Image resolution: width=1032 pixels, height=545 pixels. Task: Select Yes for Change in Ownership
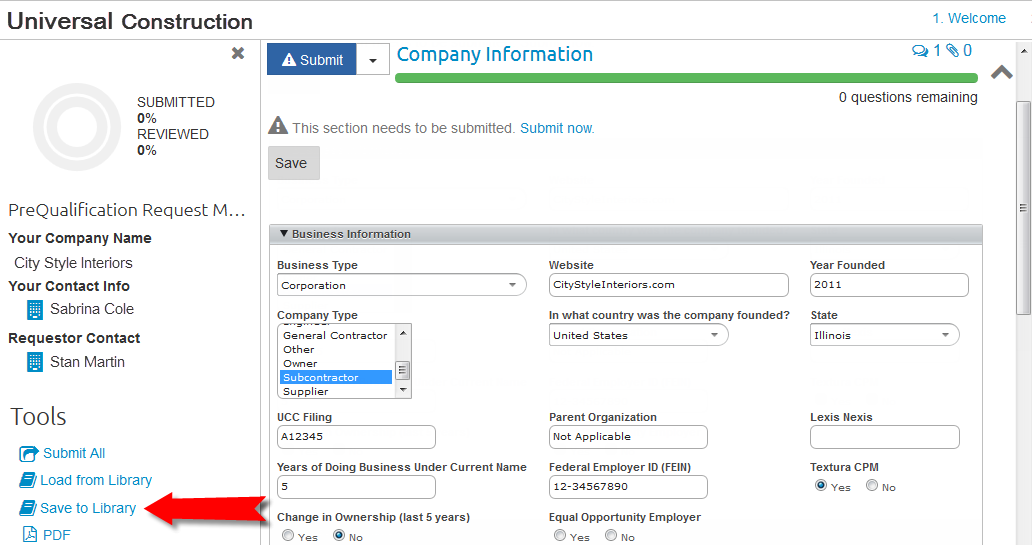point(288,536)
